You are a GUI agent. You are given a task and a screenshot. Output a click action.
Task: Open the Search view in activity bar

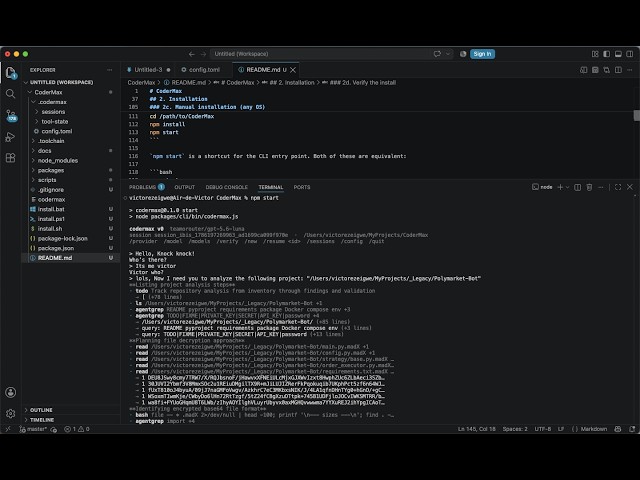(x=11, y=94)
